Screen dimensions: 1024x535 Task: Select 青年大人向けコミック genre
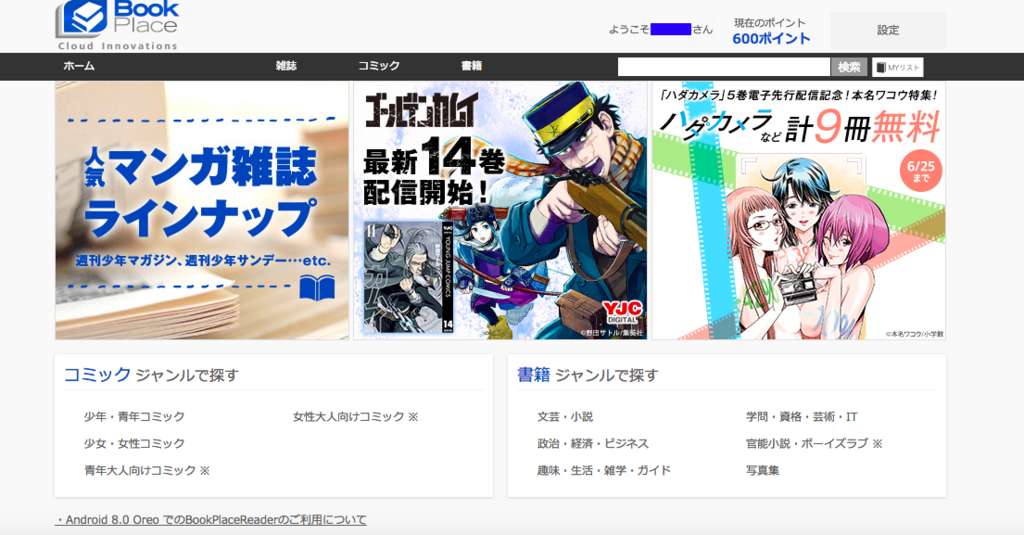[x=147, y=470]
